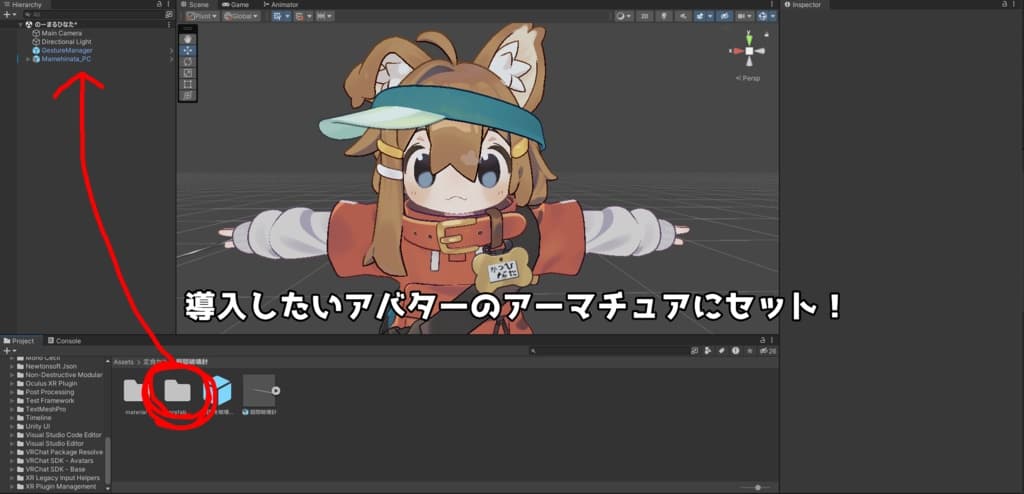Select the Rotate tool
1024x494 pixels.
coord(188,61)
